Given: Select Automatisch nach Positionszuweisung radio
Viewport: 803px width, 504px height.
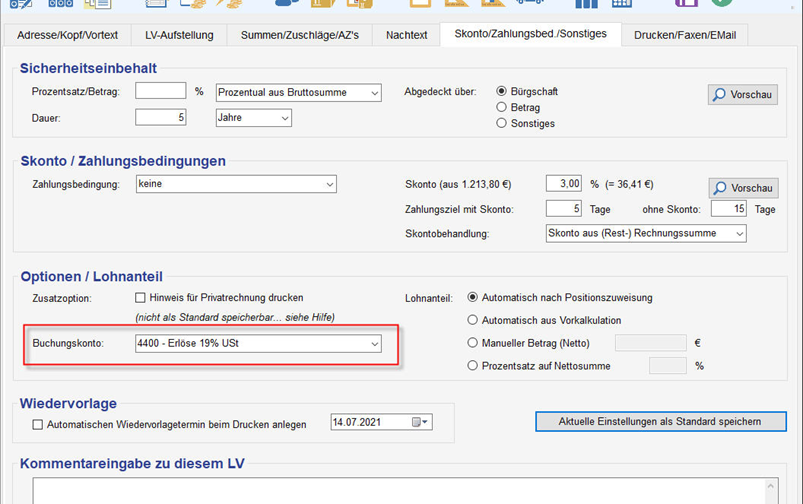Looking at the screenshot, I should [x=472, y=297].
